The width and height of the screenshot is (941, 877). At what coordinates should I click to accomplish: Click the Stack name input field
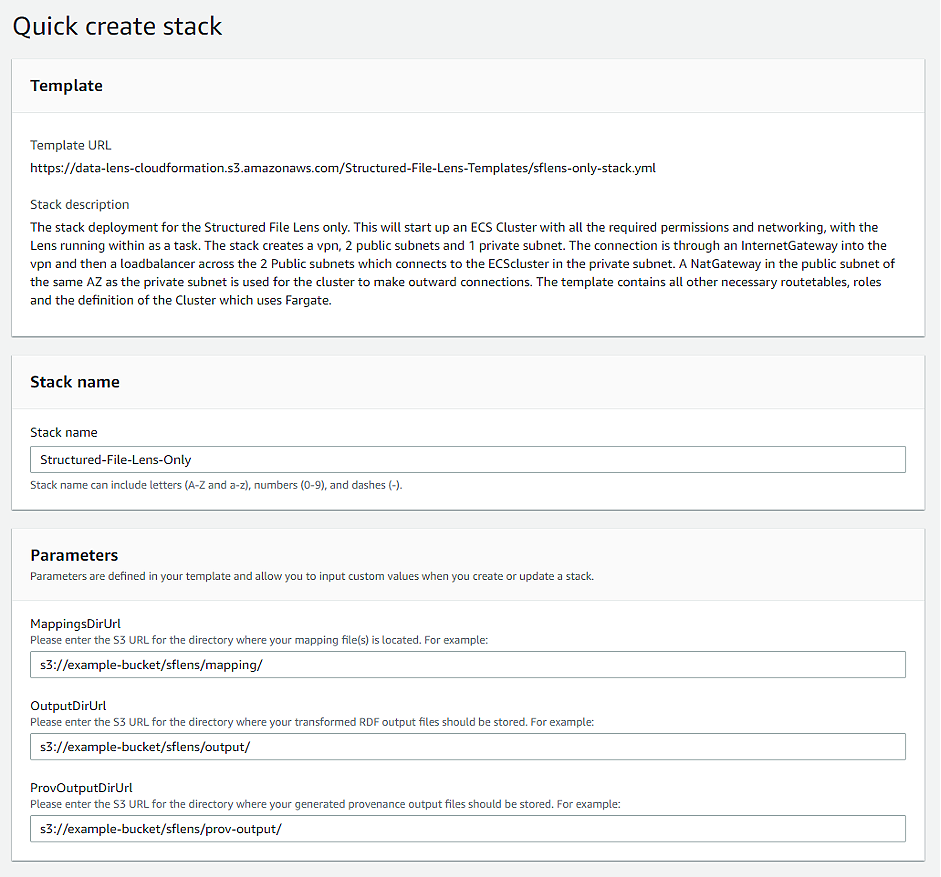pyautogui.click(x=467, y=459)
